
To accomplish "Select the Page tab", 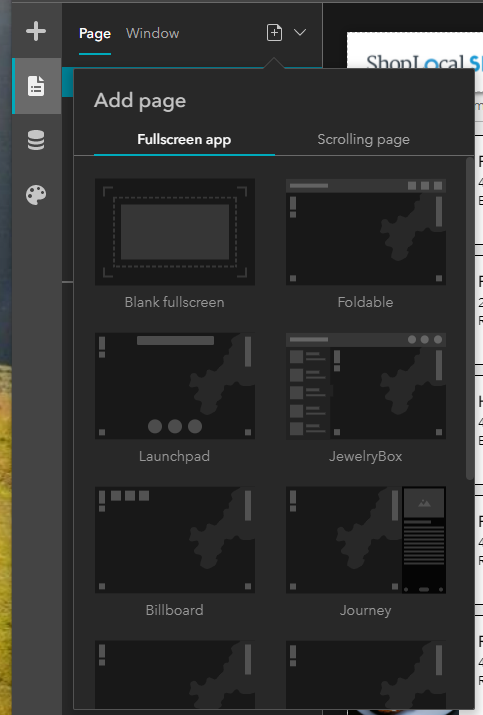I will pos(95,34).
